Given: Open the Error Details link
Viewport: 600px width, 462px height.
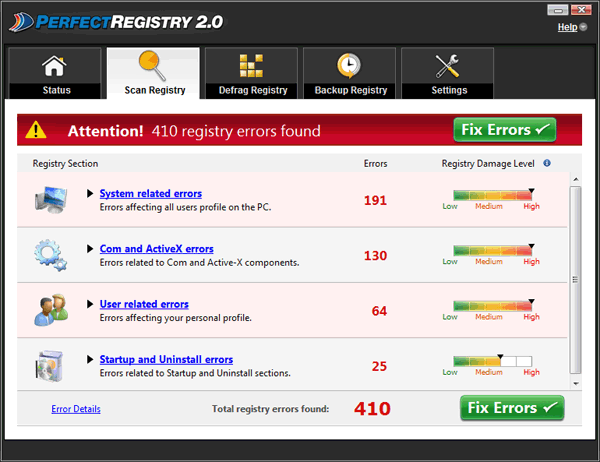Looking at the screenshot, I should click(x=76, y=409).
